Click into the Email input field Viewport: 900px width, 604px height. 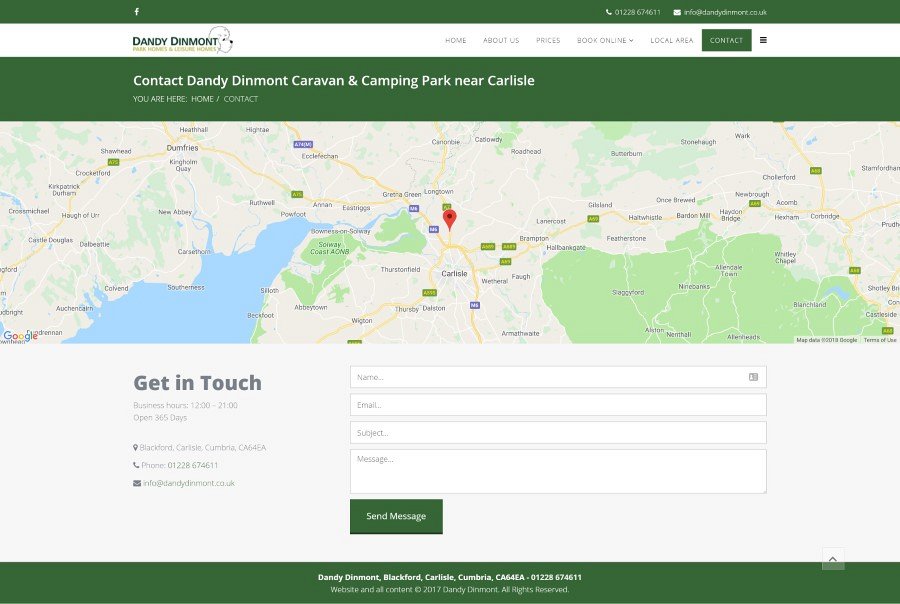tap(557, 405)
